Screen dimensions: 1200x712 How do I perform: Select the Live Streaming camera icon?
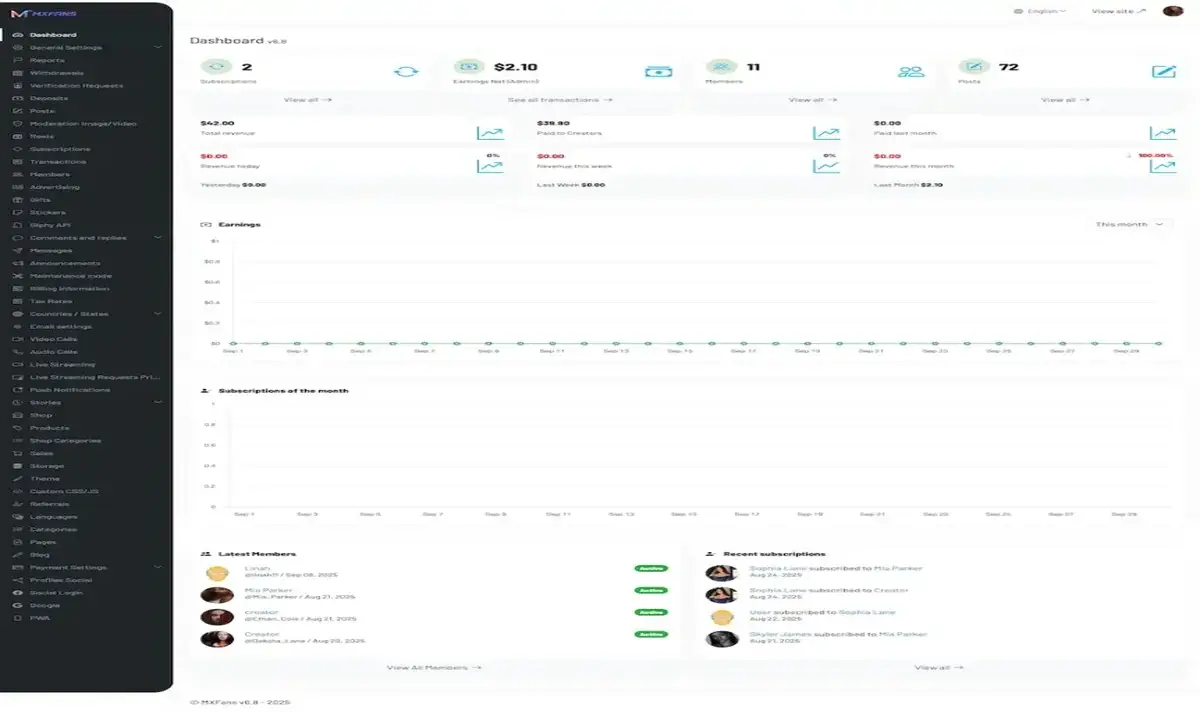click(18, 364)
